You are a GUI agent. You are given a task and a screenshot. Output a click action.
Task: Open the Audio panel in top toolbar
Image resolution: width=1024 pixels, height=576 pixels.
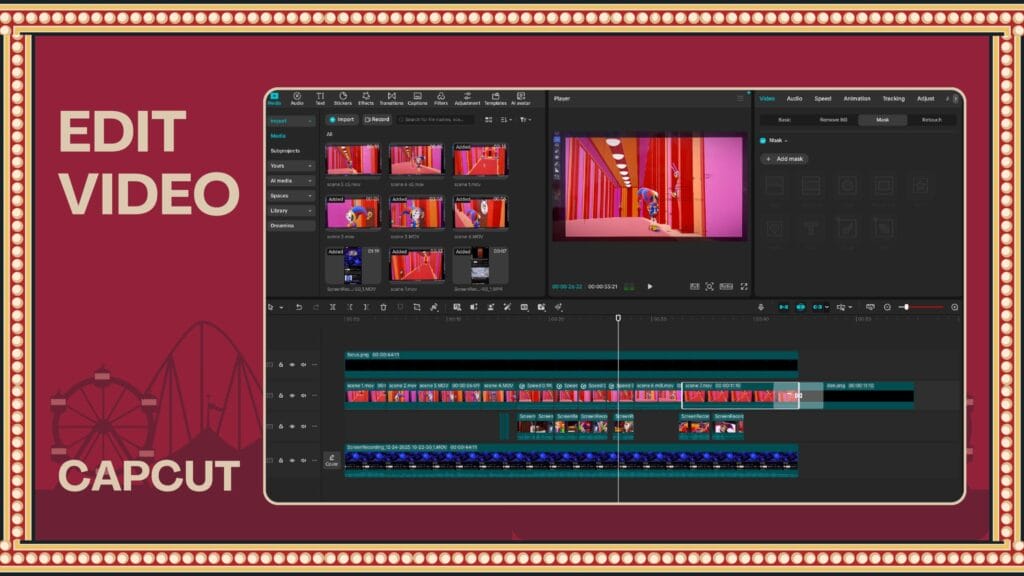[297, 99]
